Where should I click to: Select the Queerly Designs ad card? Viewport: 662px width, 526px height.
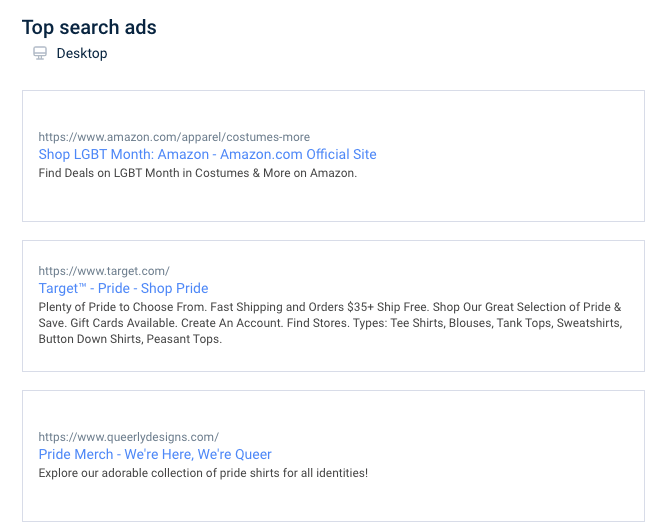click(334, 456)
